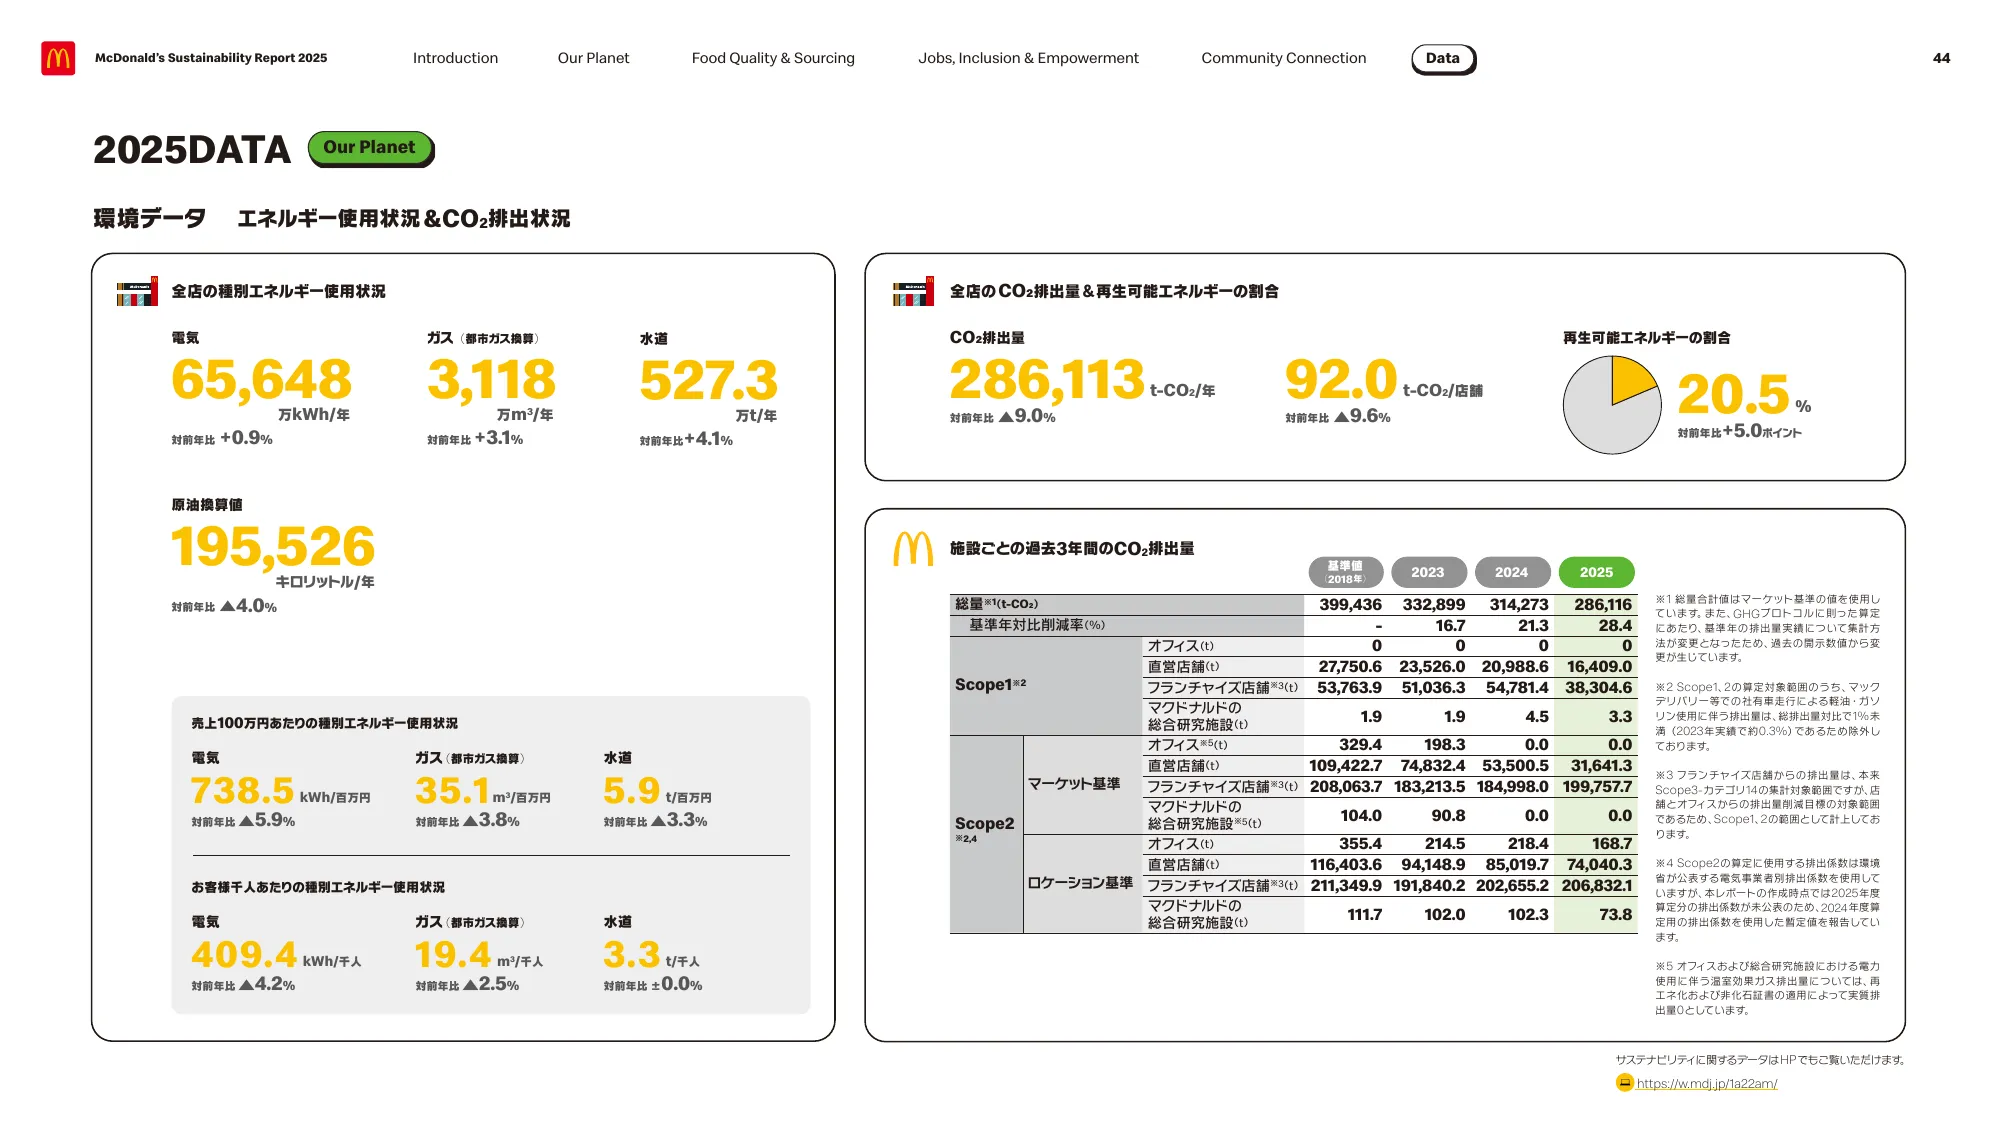Click the water value 527.3
2000x1125 pixels.
point(708,381)
